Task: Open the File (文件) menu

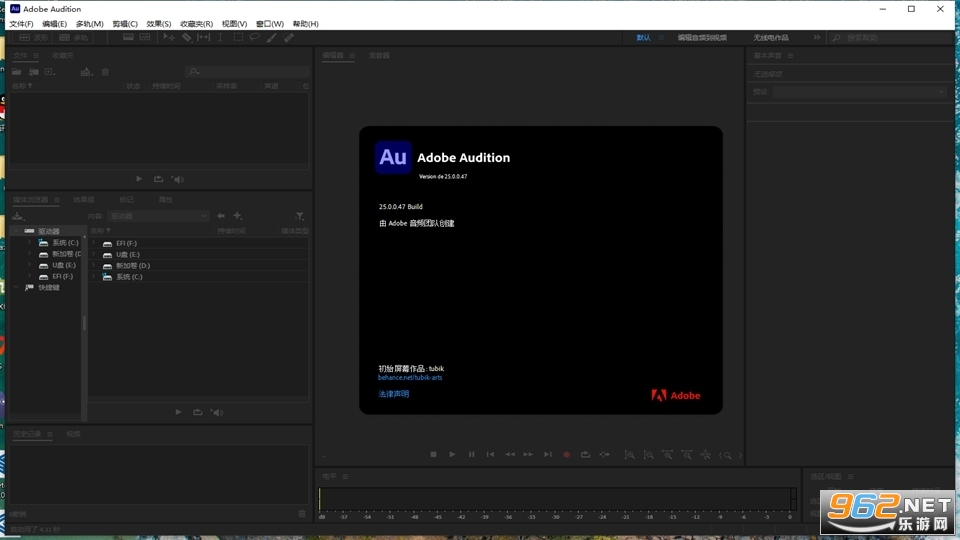Action: (x=21, y=24)
